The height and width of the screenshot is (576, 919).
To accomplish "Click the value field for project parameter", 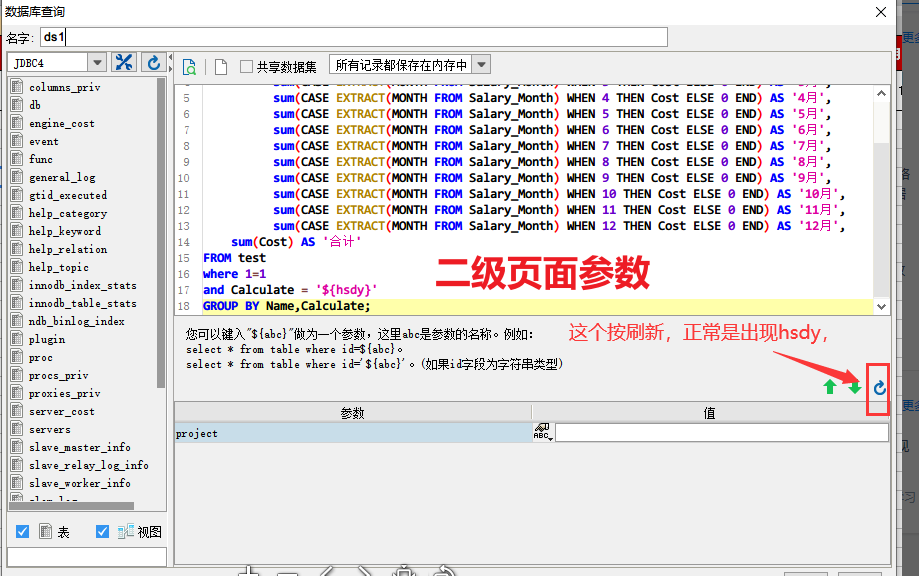I will (722, 432).
